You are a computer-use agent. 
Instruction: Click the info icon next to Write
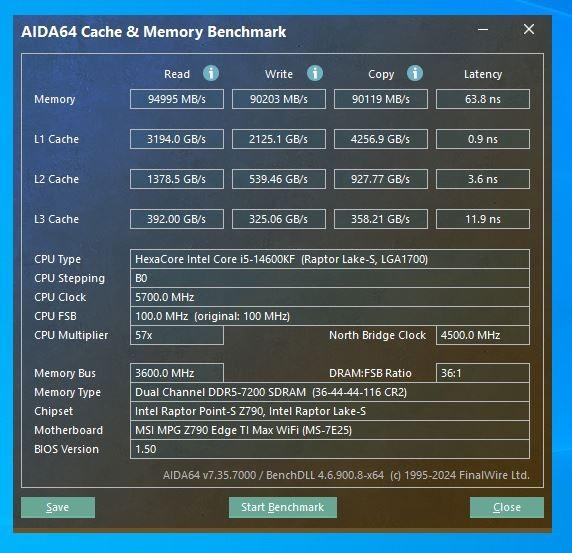pos(314,73)
